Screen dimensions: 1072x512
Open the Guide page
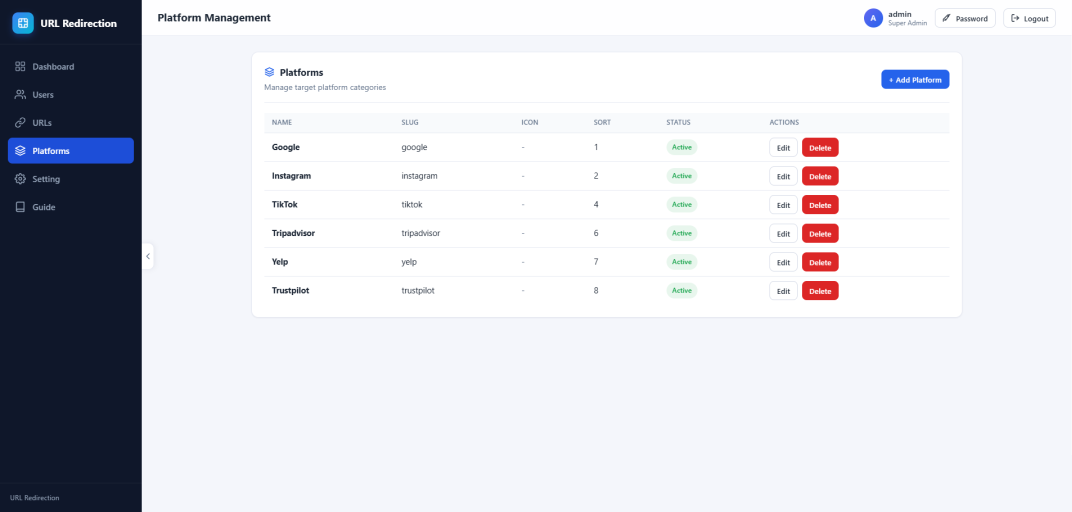(x=71, y=207)
